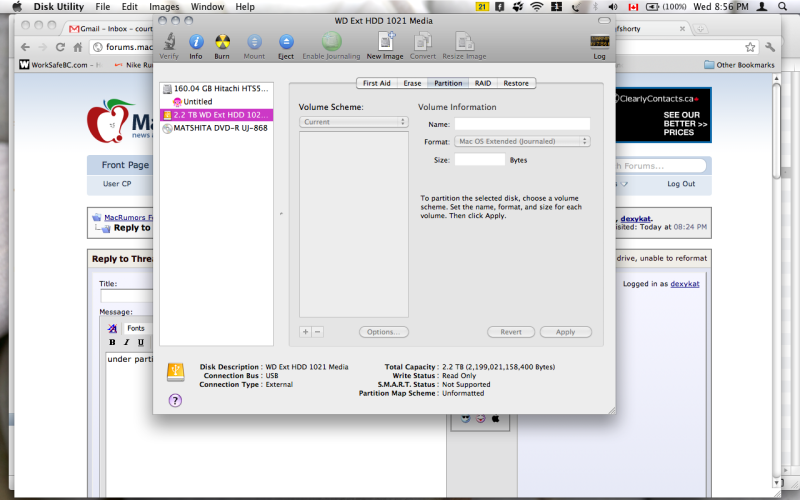Toggle bold in message editor
The height and width of the screenshot is (500, 800).
click(112, 342)
